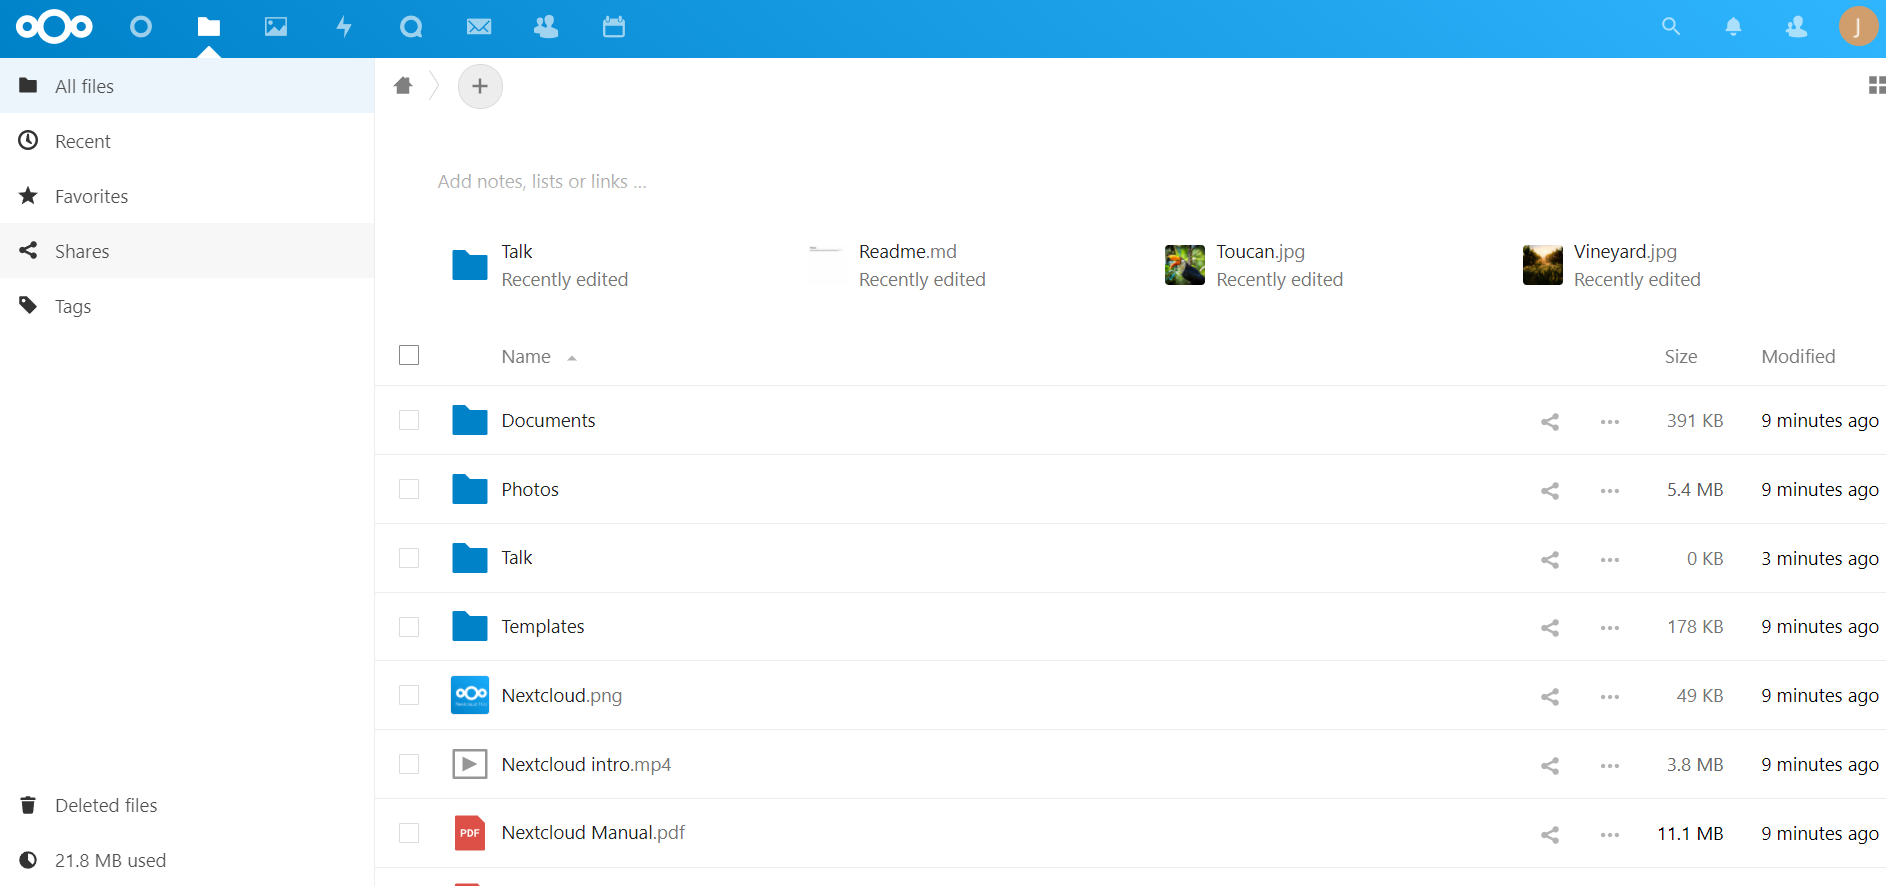Viewport: 1886px width, 886px height.
Task: Go to the home folder icon
Action: (403, 86)
